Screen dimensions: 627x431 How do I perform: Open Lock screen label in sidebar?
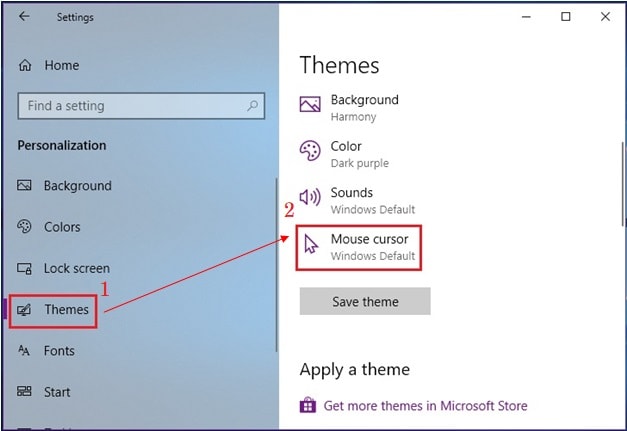coord(76,268)
